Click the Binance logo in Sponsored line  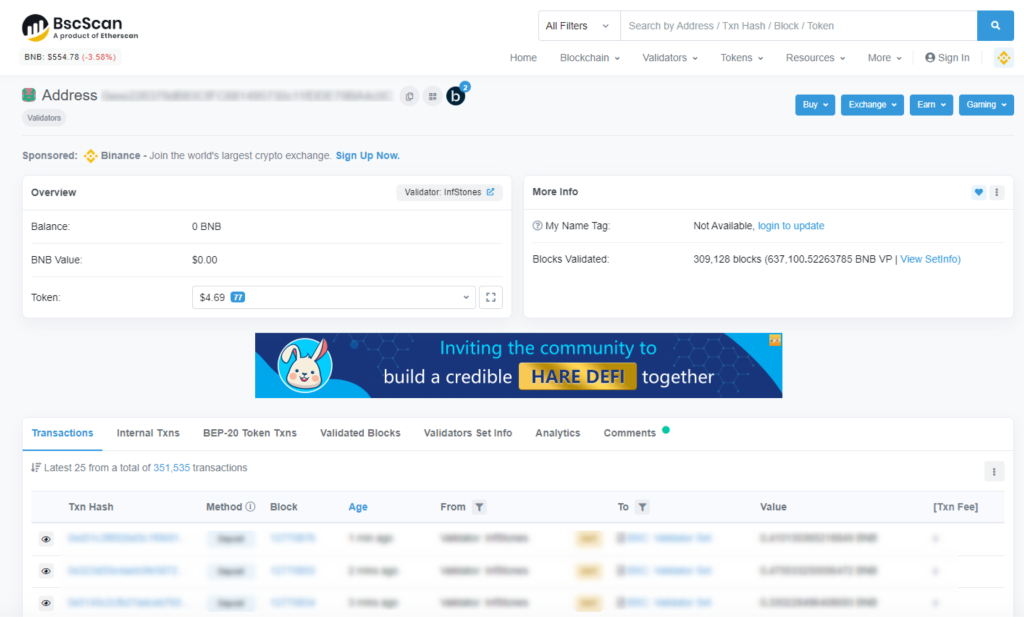click(x=91, y=155)
